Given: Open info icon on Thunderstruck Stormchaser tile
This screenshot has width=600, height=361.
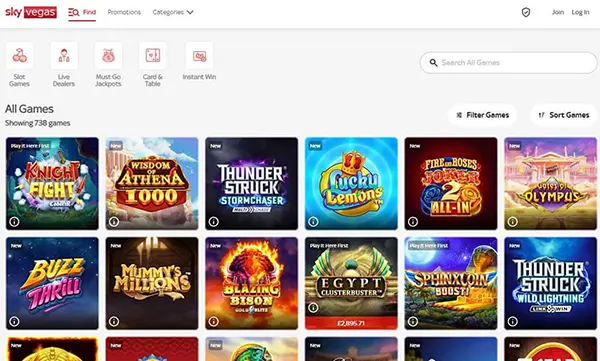Looking at the screenshot, I should (x=214, y=221).
